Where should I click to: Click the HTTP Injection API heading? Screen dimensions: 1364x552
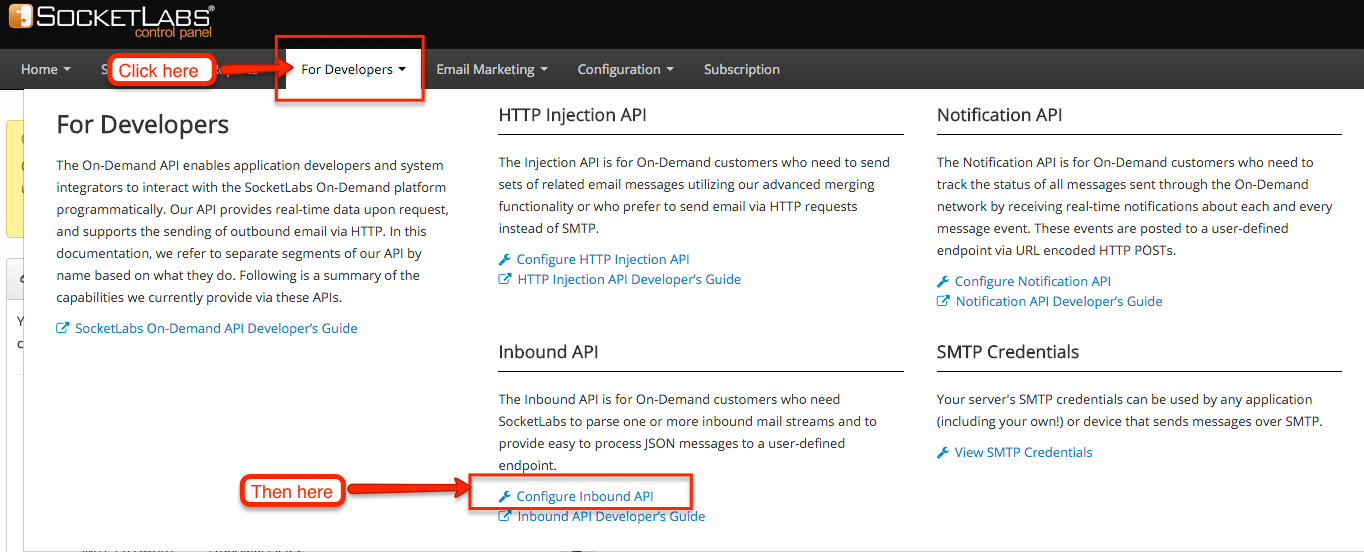point(572,115)
